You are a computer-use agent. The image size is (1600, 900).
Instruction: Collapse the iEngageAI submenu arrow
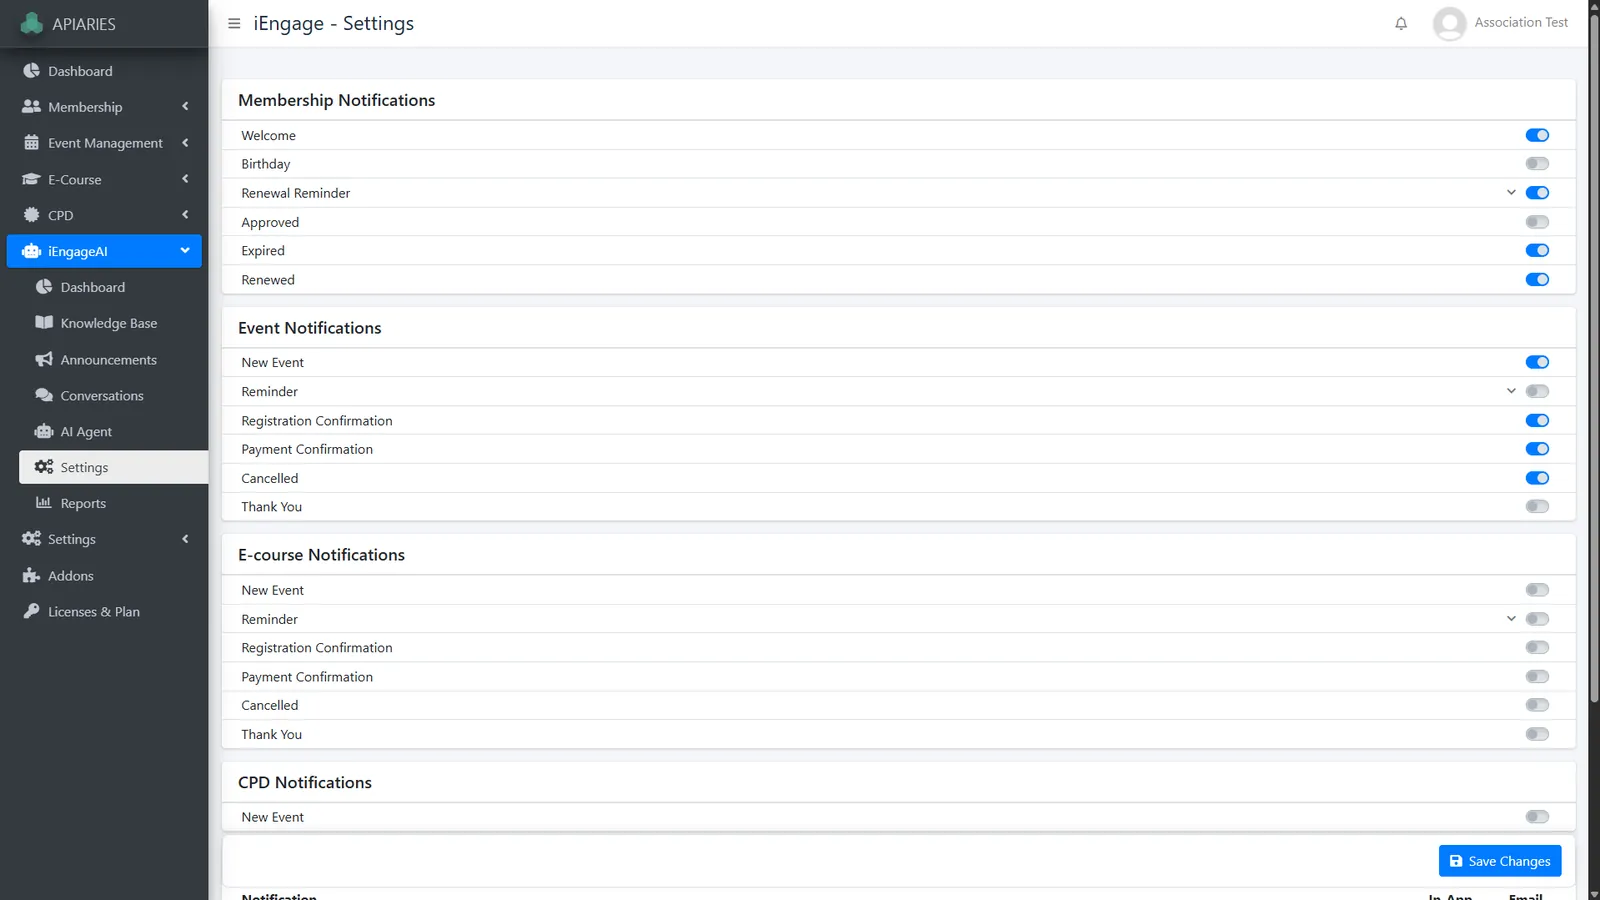[185, 251]
